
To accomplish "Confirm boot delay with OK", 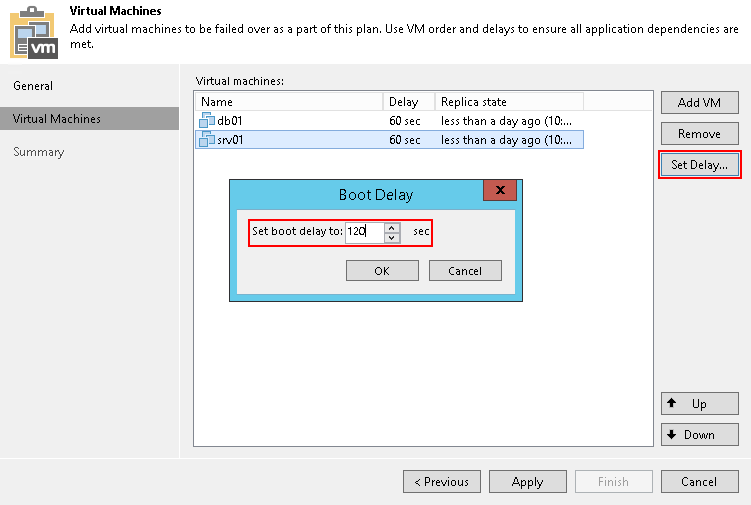I will click(x=382, y=271).
